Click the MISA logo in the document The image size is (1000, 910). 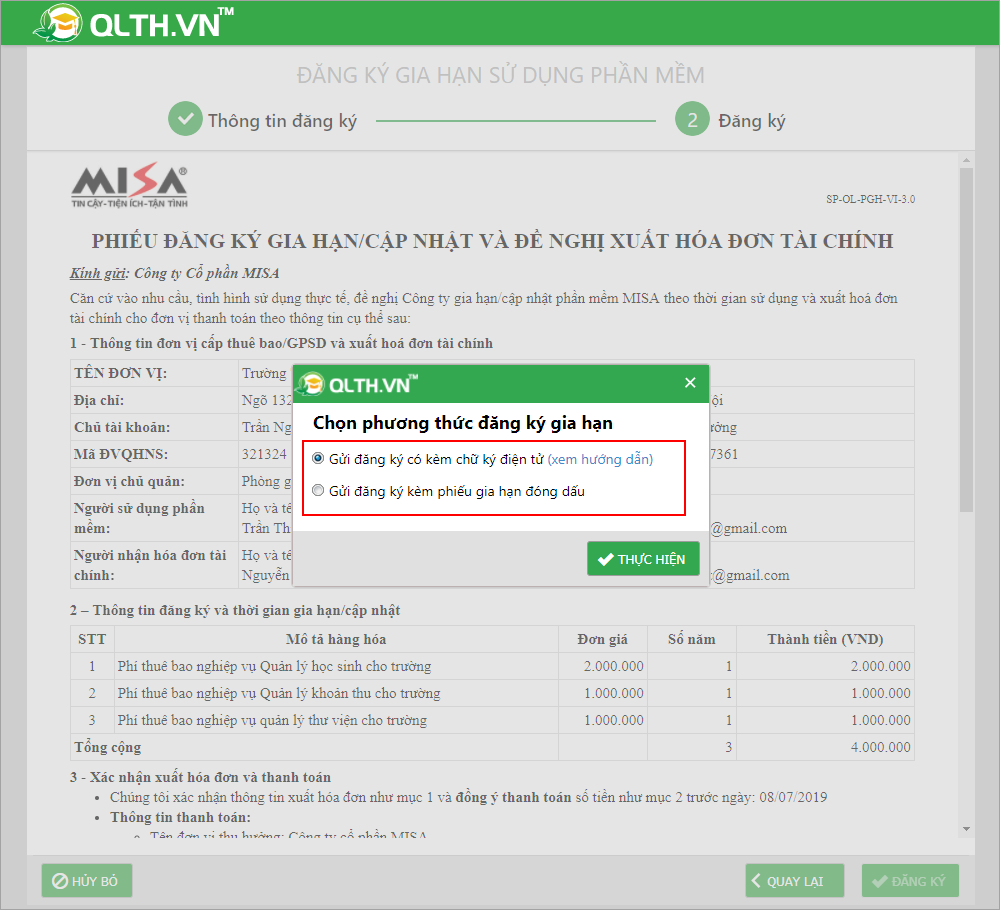tap(129, 185)
